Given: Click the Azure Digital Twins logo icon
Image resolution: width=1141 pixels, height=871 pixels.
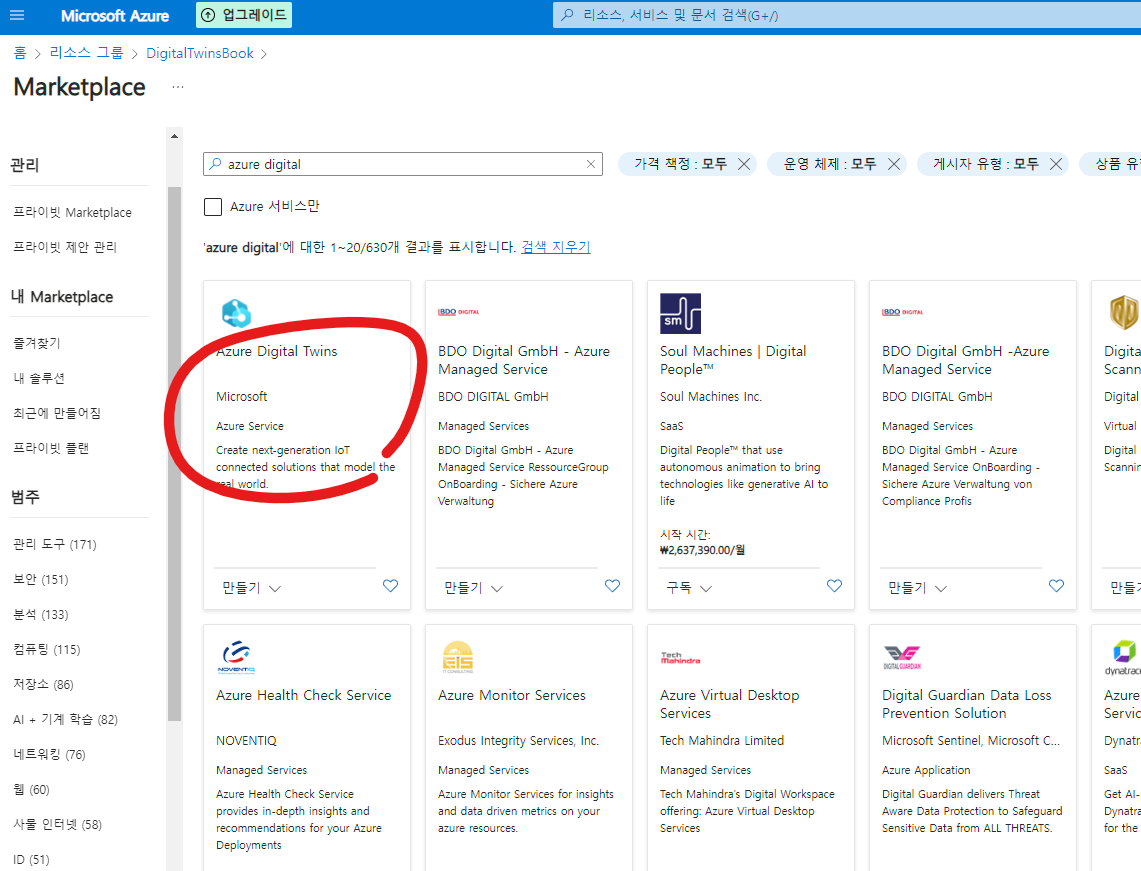Looking at the screenshot, I should pyautogui.click(x=236, y=313).
